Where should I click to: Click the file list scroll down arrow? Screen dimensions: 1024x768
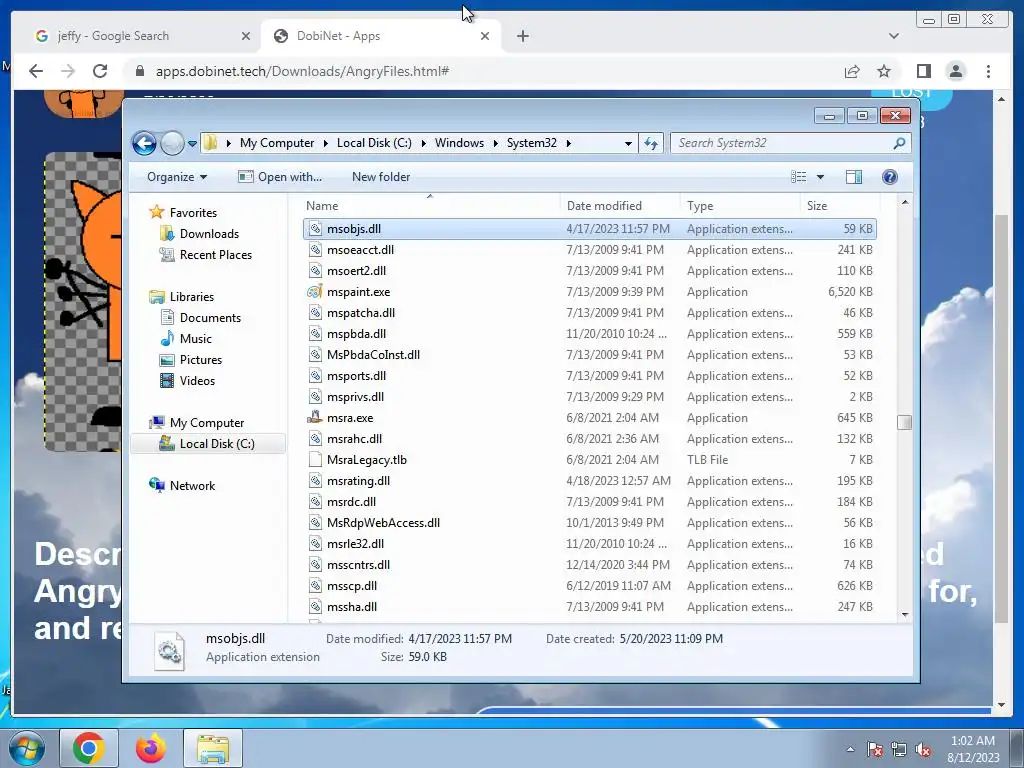904,614
